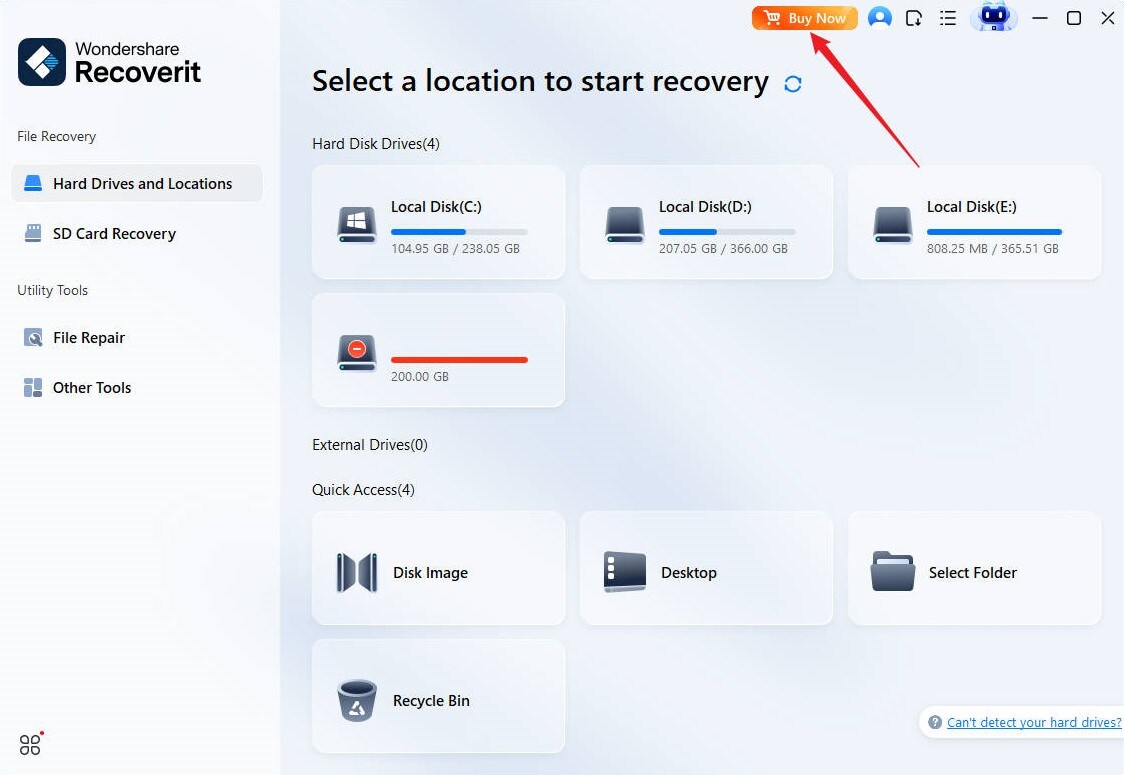Viewport: 1124px width, 775px height.
Task: Open the recovery list icon in the titlebar
Action: tap(947, 18)
